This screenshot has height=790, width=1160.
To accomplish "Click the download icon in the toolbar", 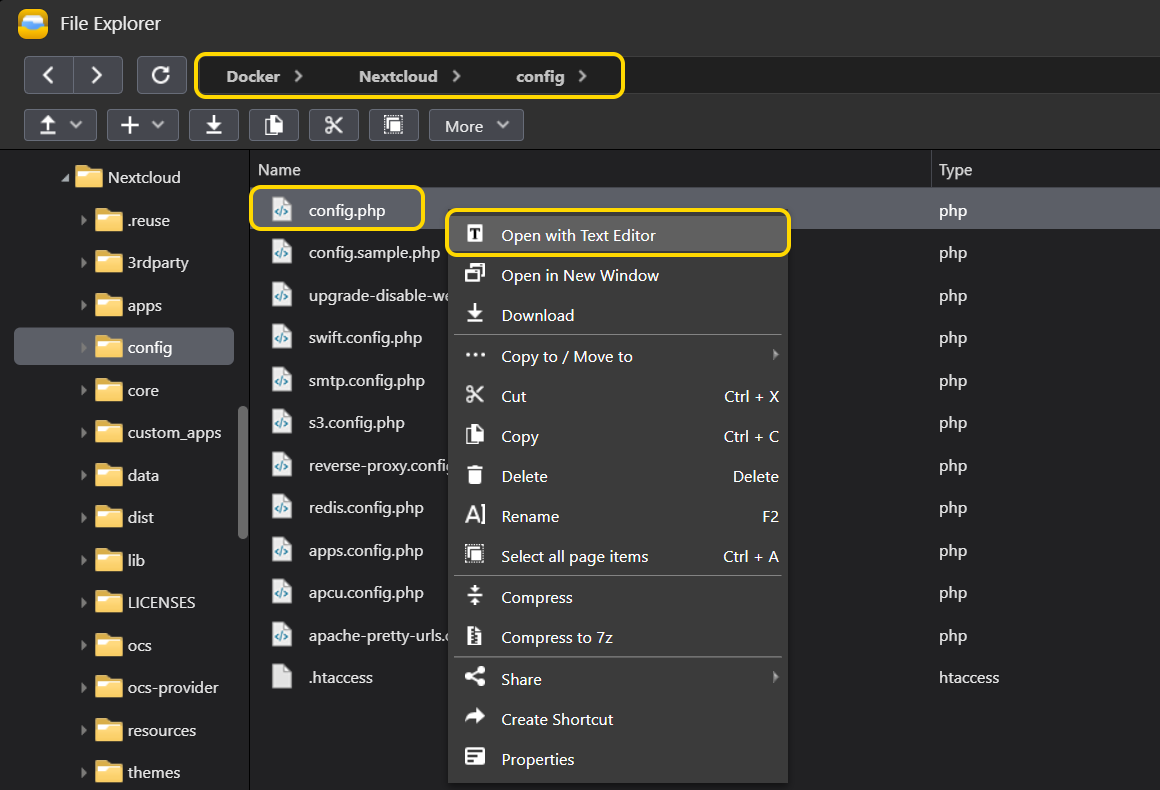I will [x=214, y=125].
